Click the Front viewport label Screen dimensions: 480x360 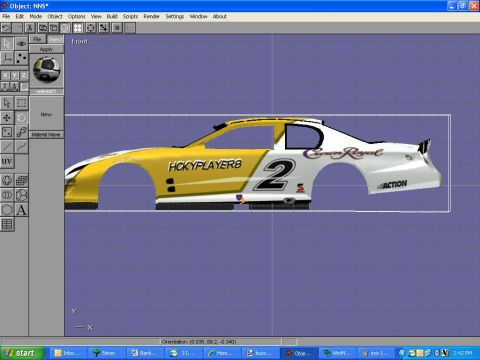pyautogui.click(x=80, y=41)
